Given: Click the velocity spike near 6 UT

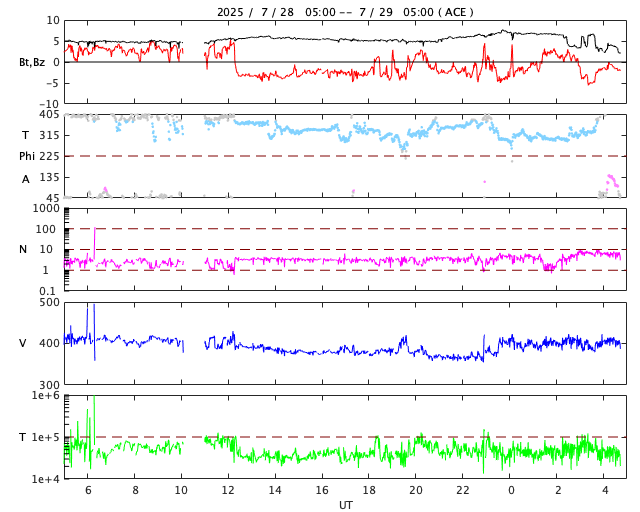Looking at the screenshot, I should 94,332.
